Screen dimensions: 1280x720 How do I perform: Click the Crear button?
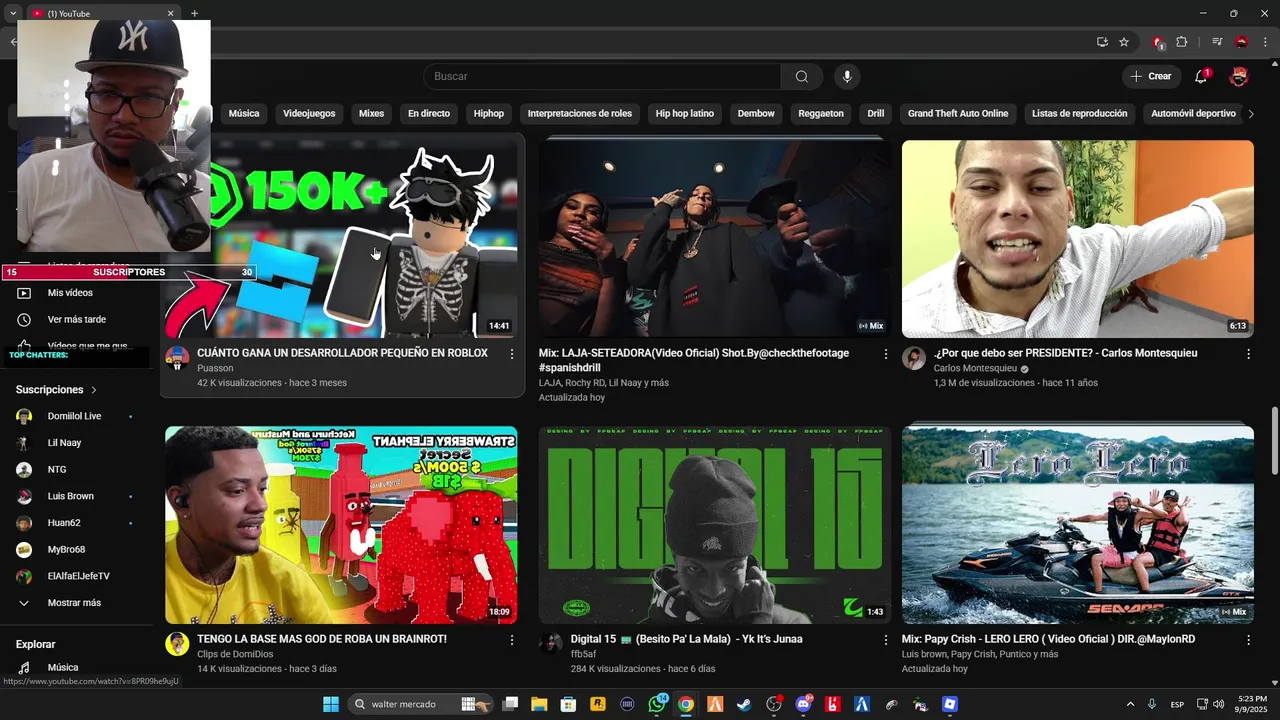pyautogui.click(x=1150, y=77)
